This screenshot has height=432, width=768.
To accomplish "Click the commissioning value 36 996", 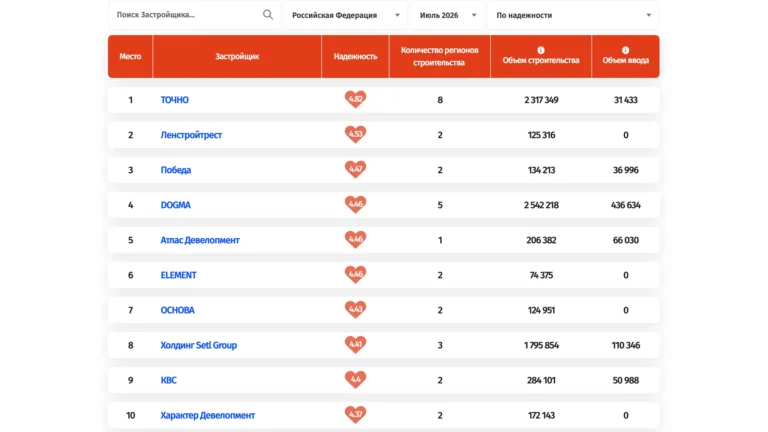I will click(625, 170).
